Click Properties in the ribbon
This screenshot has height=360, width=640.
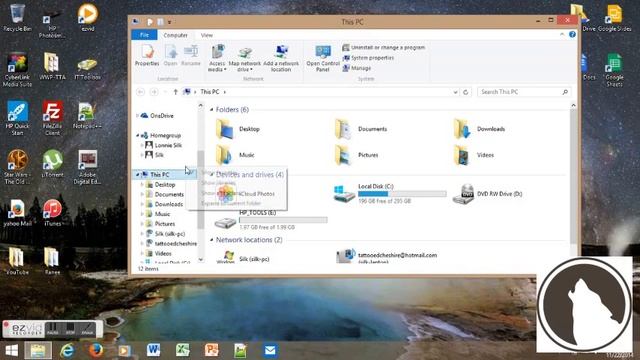click(147, 56)
